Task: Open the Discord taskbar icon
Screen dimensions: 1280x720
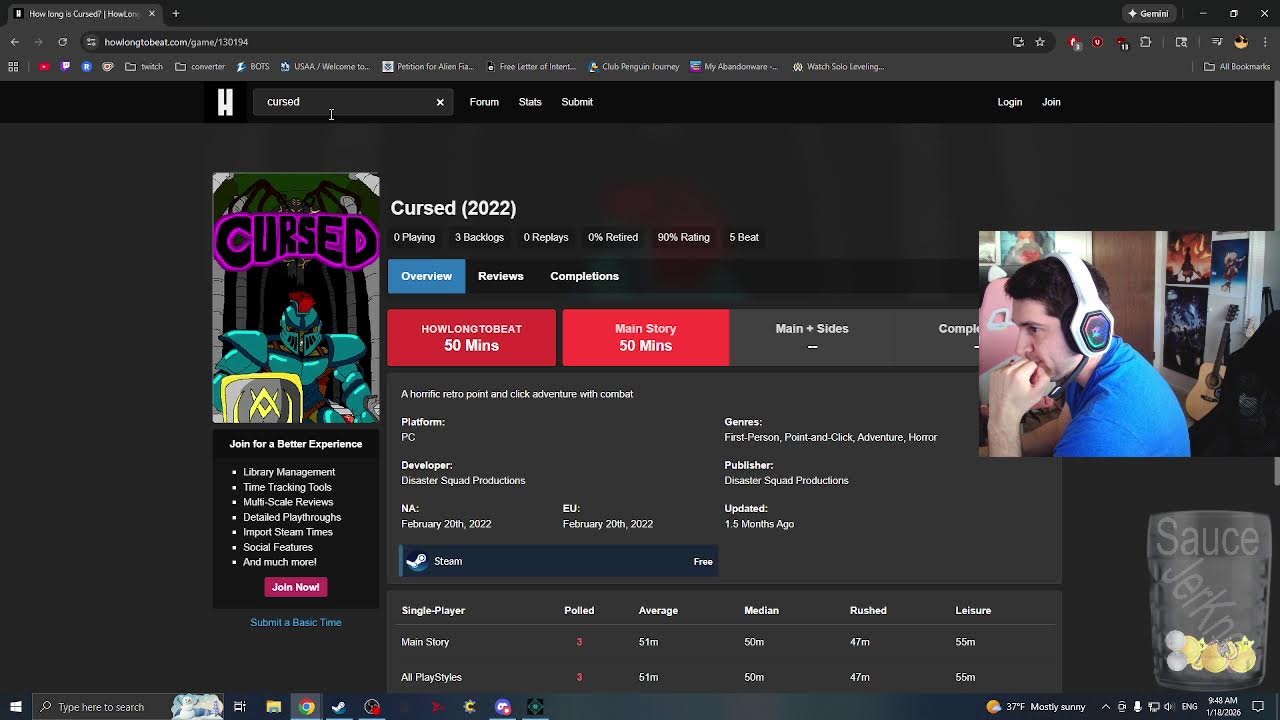Action: (x=503, y=707)
